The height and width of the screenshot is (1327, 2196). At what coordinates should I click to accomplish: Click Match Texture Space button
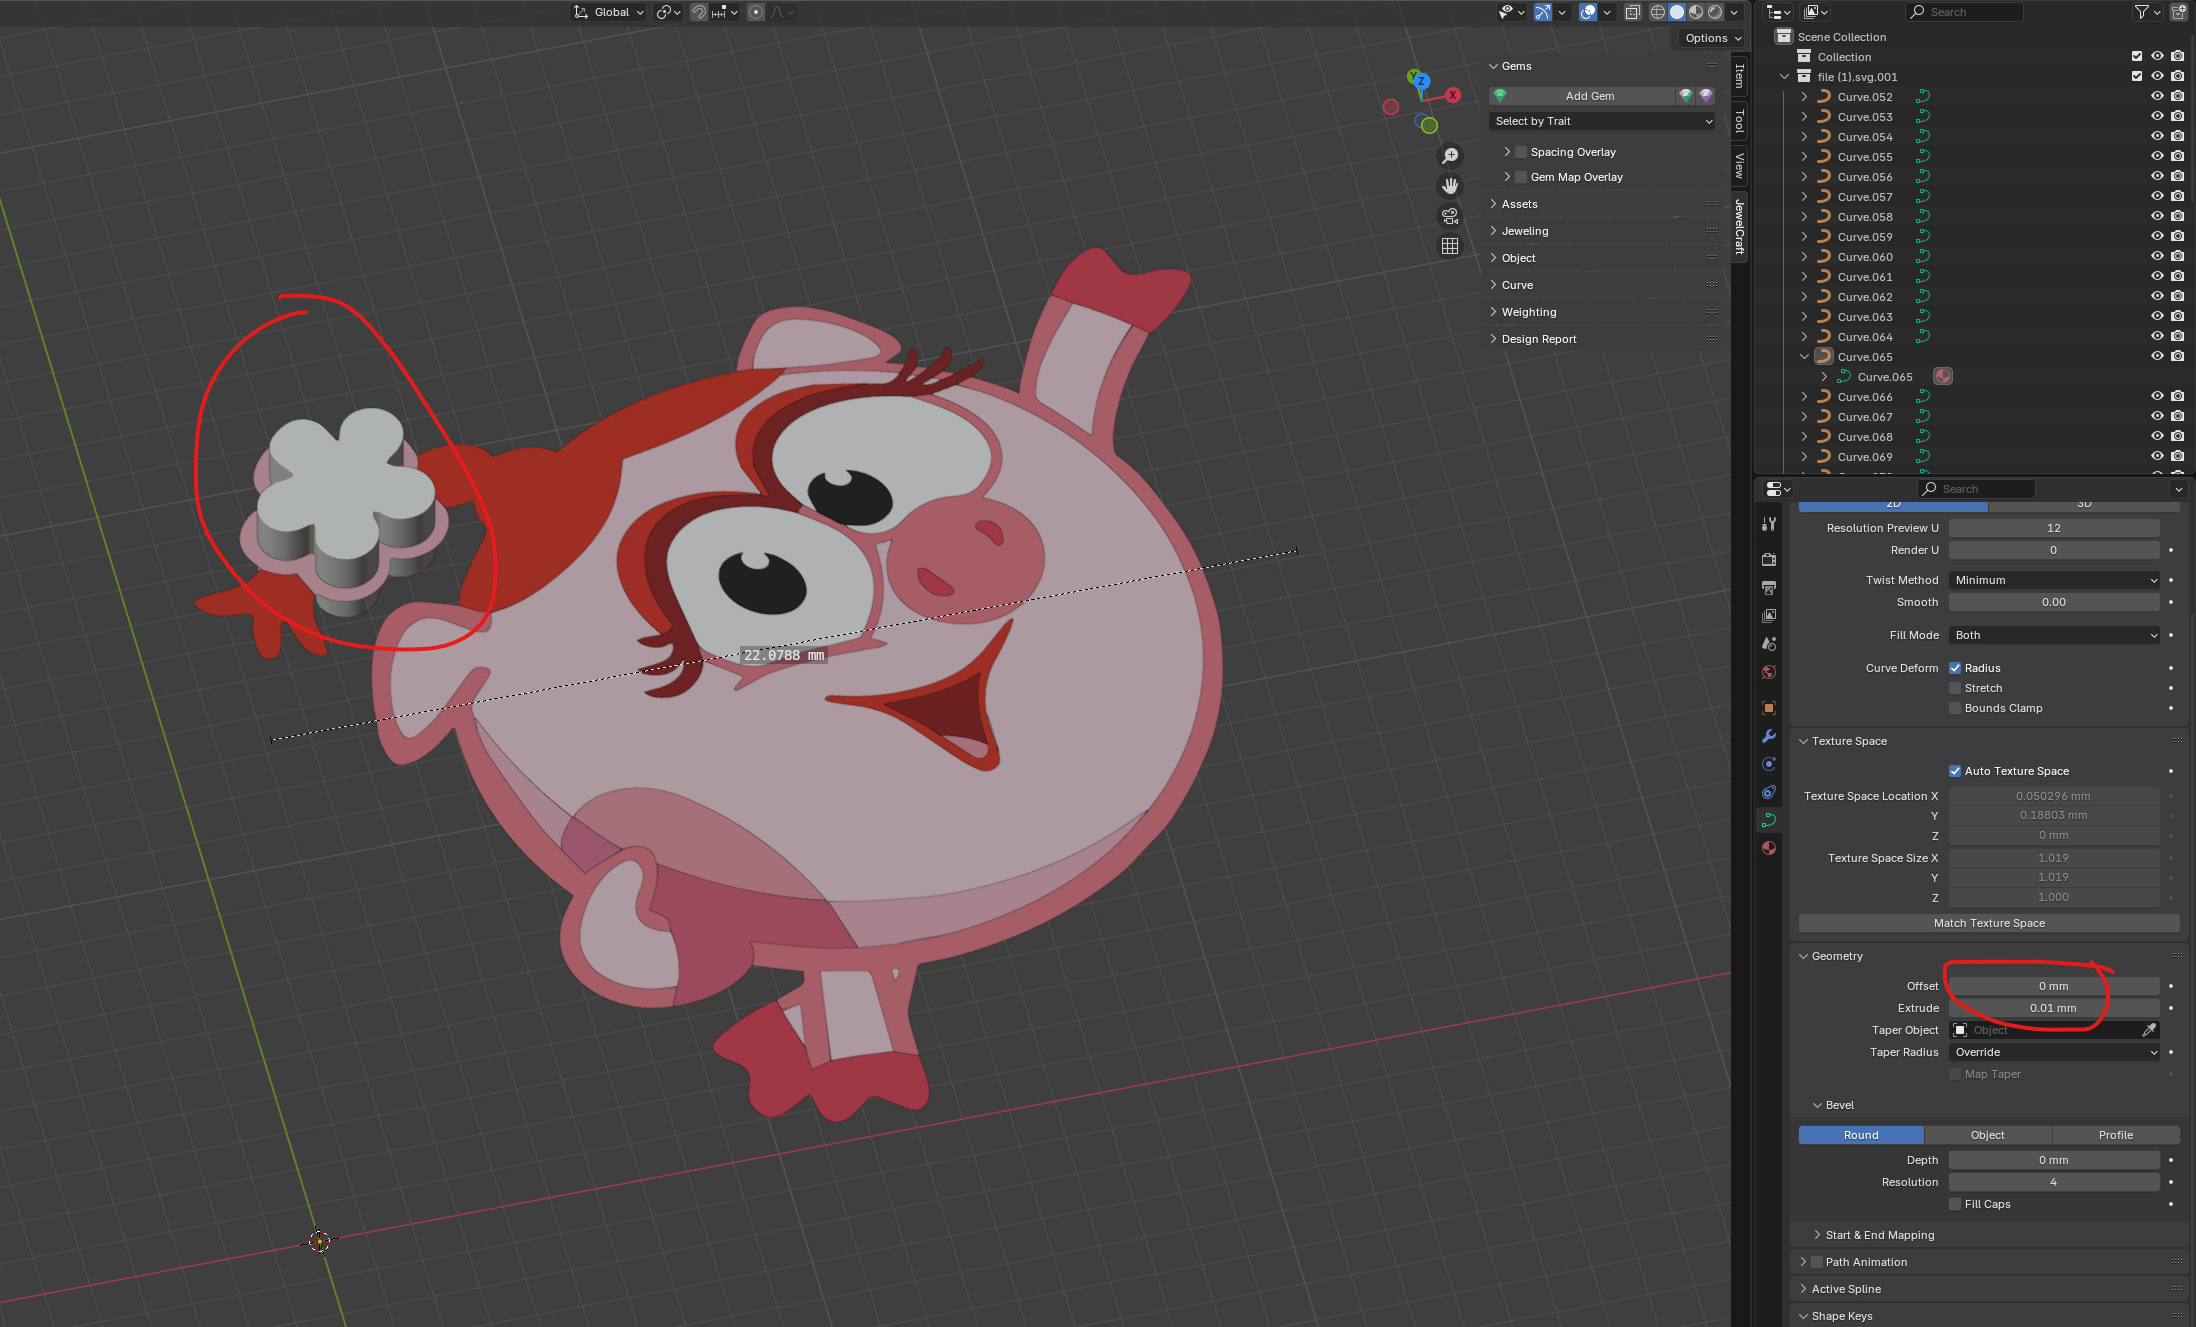1988,923
